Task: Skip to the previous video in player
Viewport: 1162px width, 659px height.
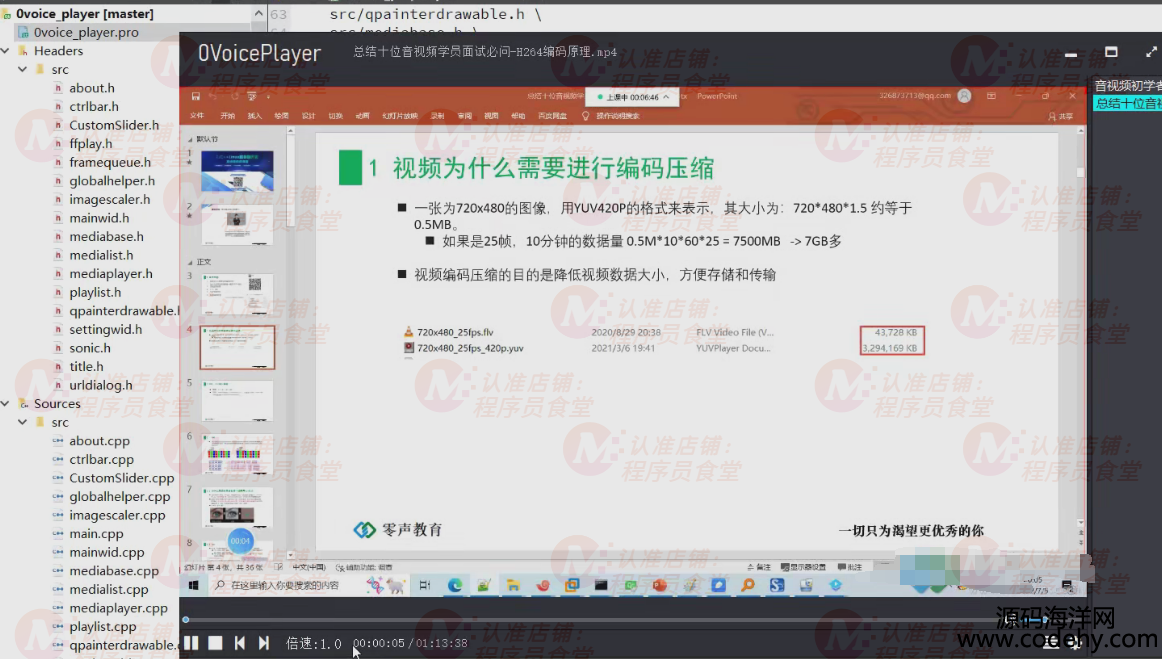Action: tap(239, 643)
